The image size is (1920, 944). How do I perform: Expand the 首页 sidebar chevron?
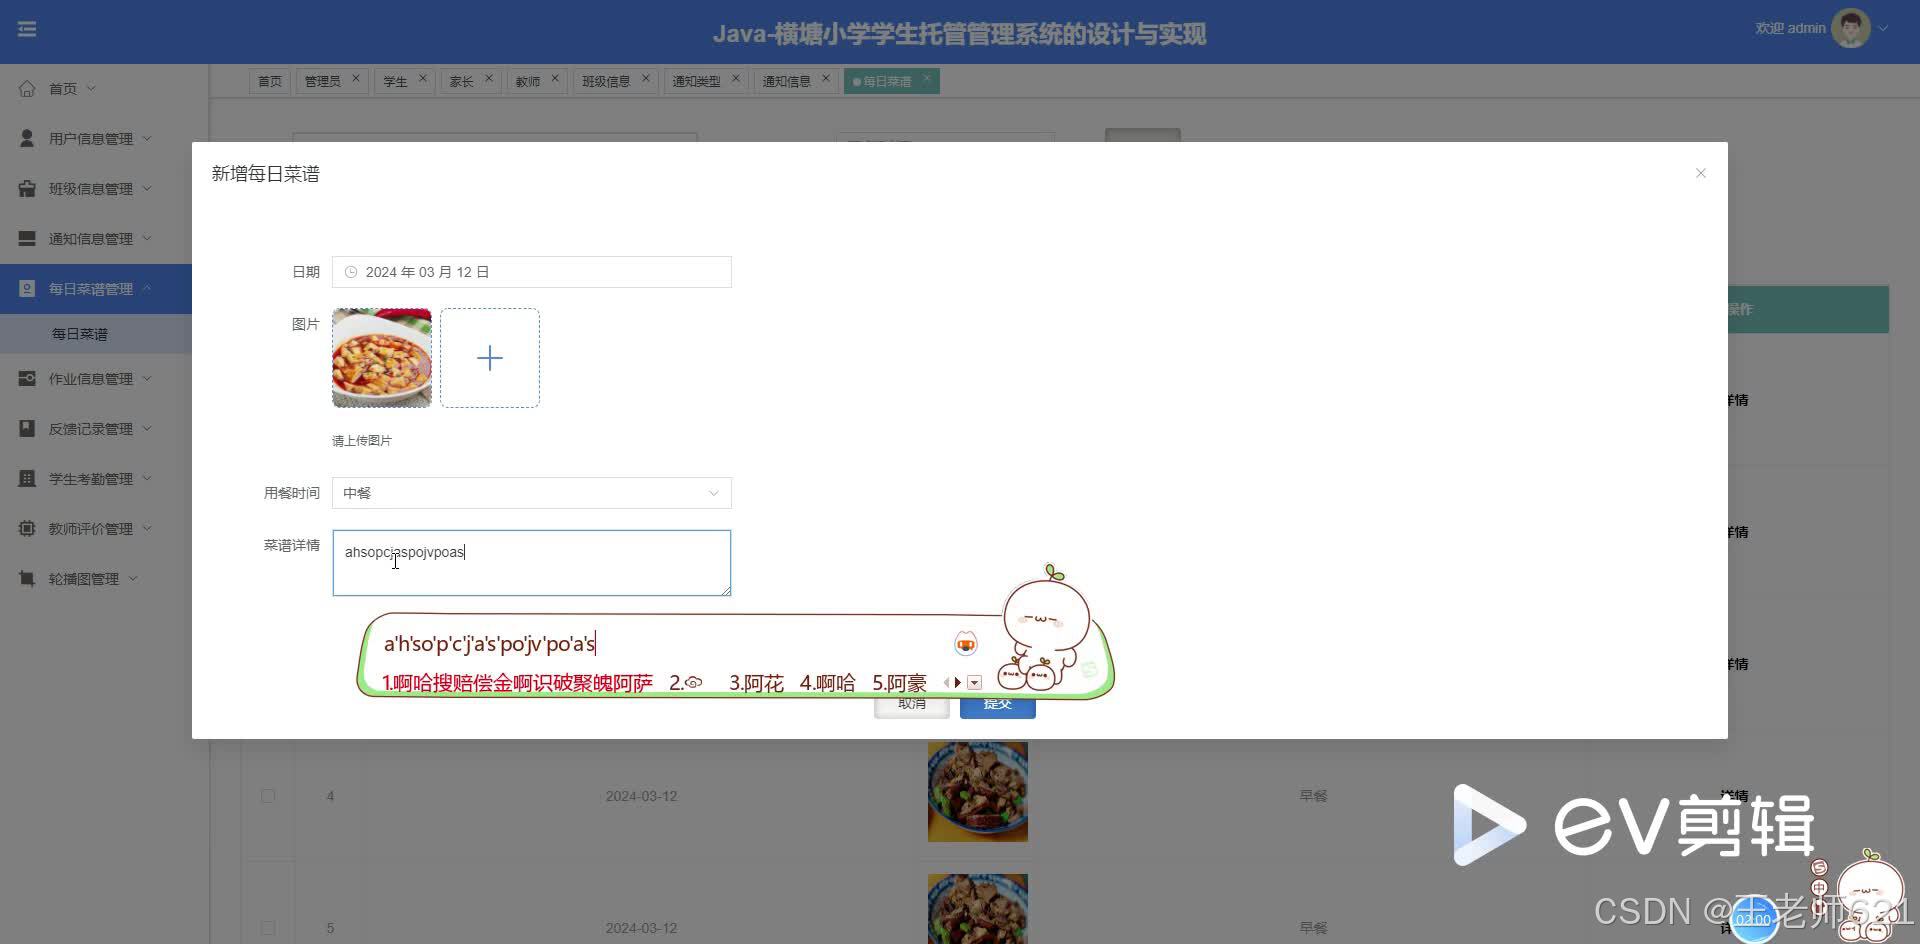[x=91, y=88]
